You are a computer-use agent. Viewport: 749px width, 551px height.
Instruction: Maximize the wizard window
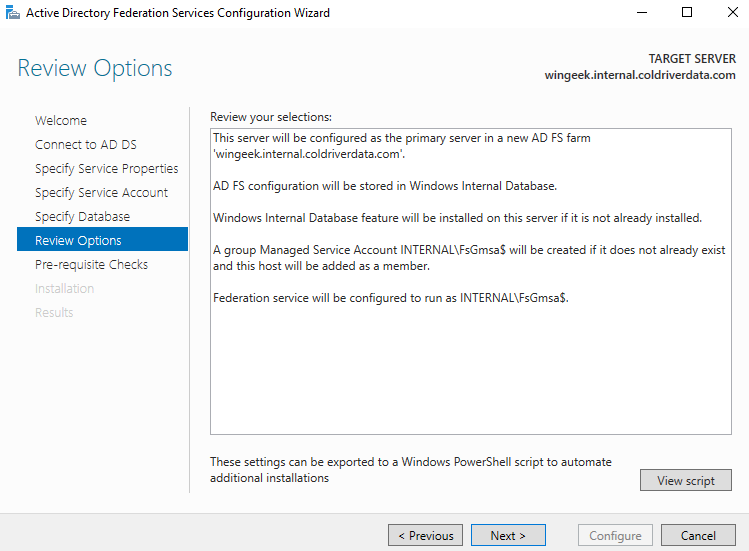[x=687, y=13]
